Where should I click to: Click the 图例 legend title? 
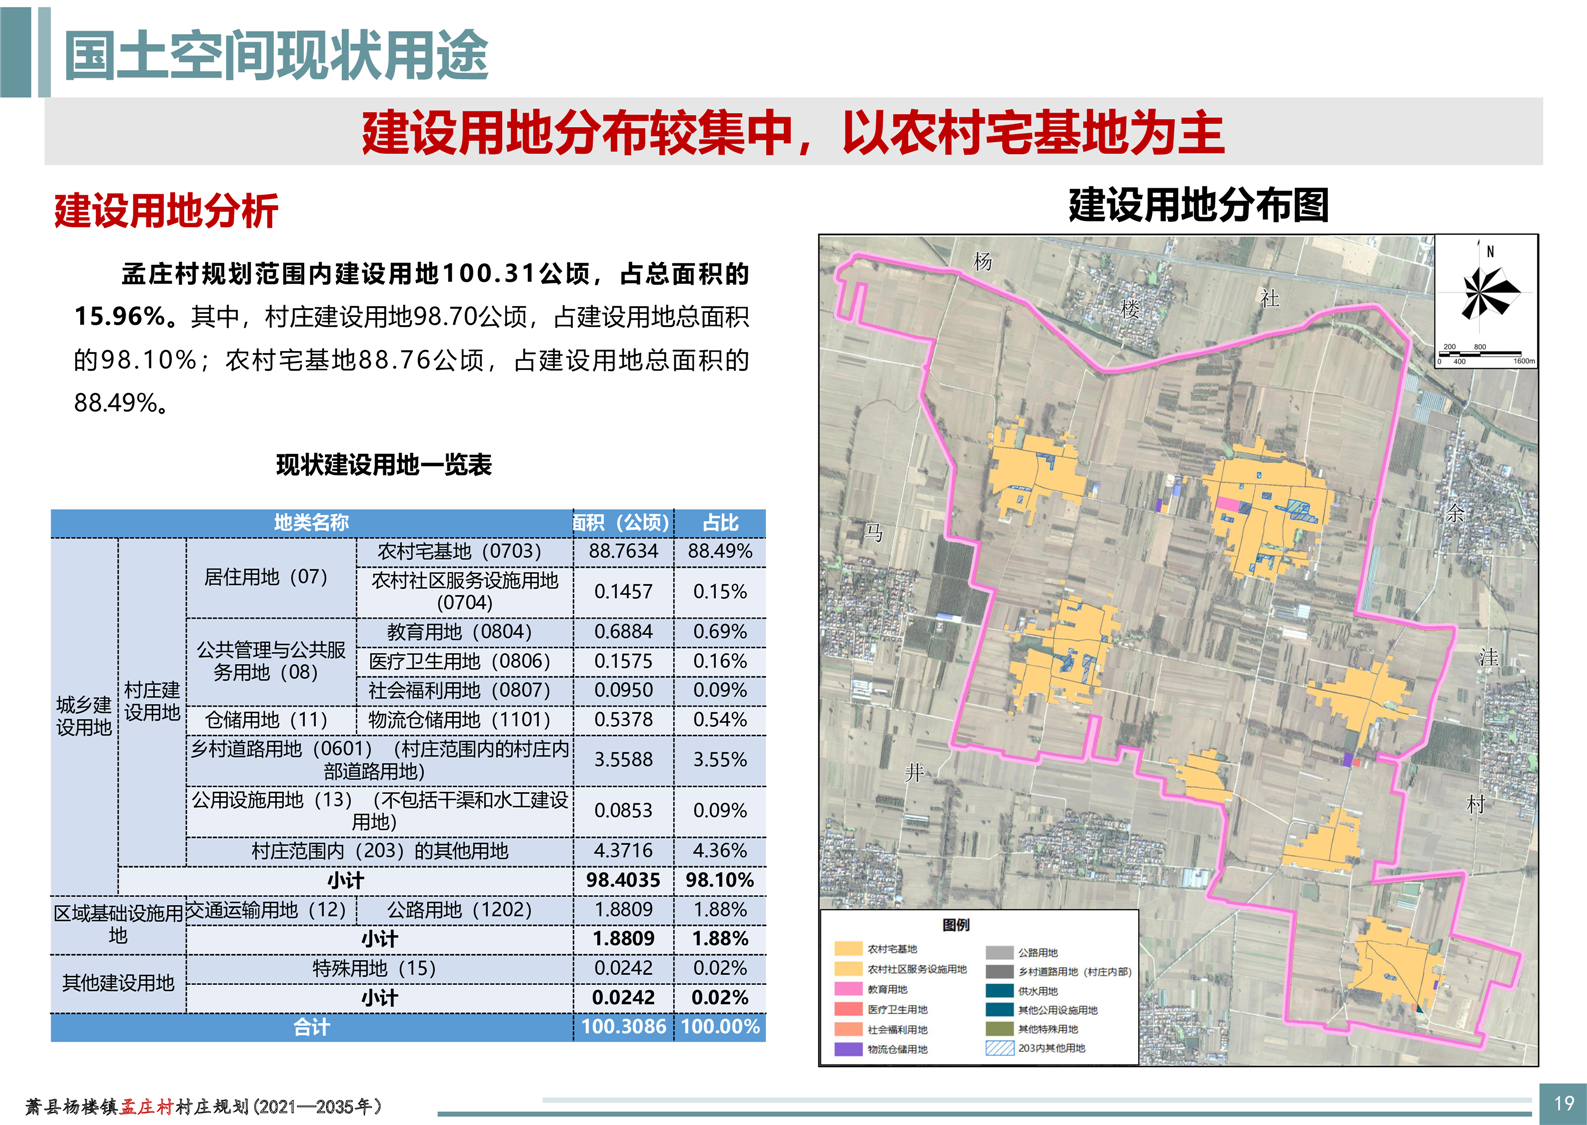tap(956, 925)
